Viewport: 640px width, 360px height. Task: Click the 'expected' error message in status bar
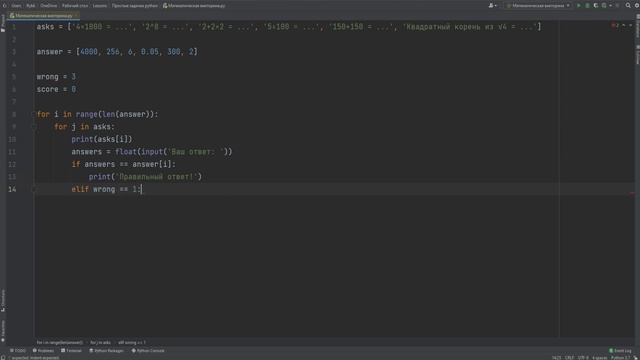click(x=35, y=358)
